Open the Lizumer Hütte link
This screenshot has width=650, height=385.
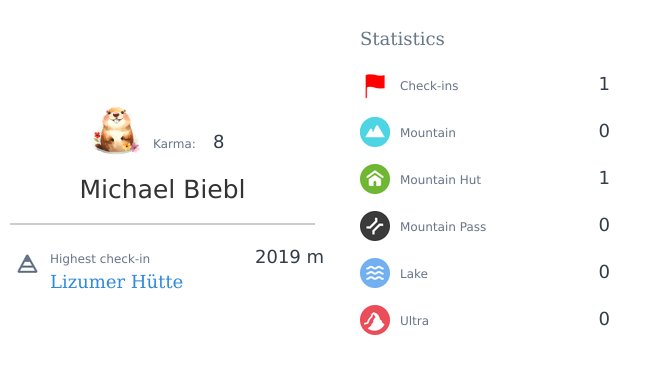click(116, 282)
